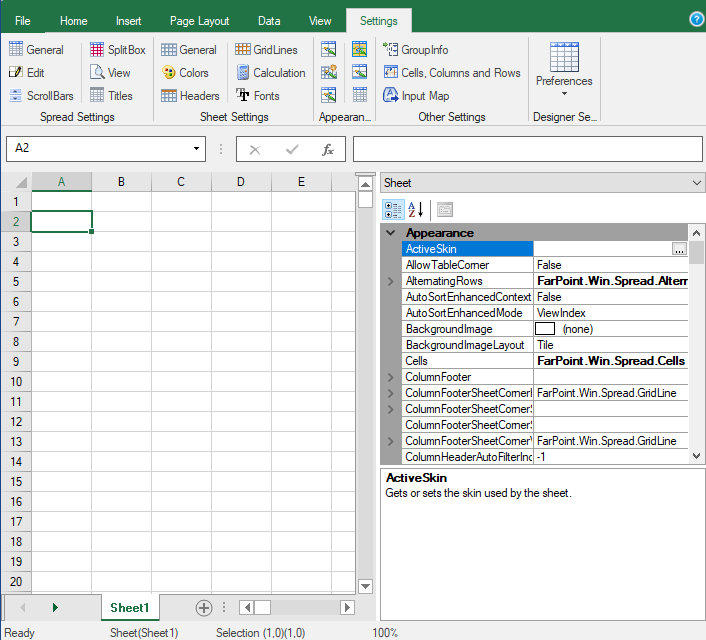Viewport: 706px width, 640px height.
Task: Open the Preferences dropdown
Action: 564,69
